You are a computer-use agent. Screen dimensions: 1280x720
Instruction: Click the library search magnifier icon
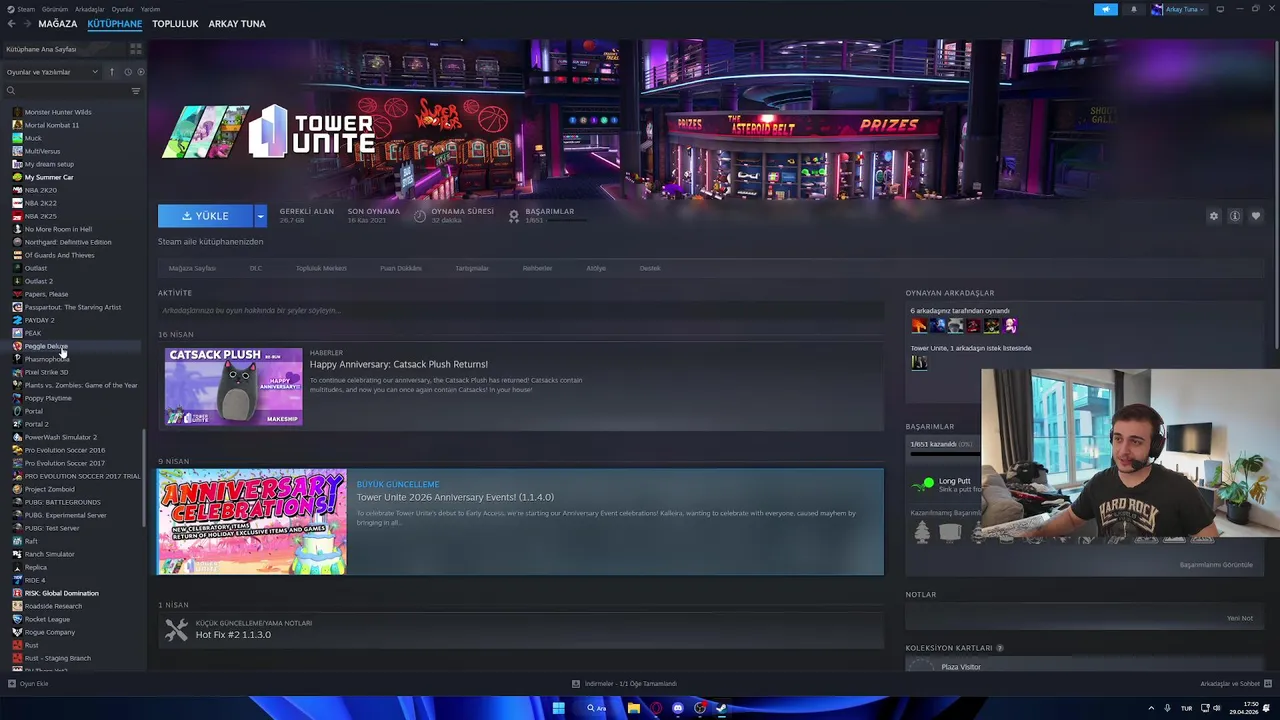coord(11,91)
